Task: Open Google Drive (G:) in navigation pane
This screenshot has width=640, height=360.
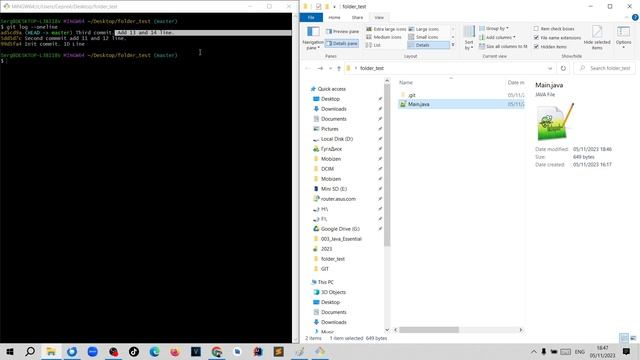Action: (x=340, y=229)
